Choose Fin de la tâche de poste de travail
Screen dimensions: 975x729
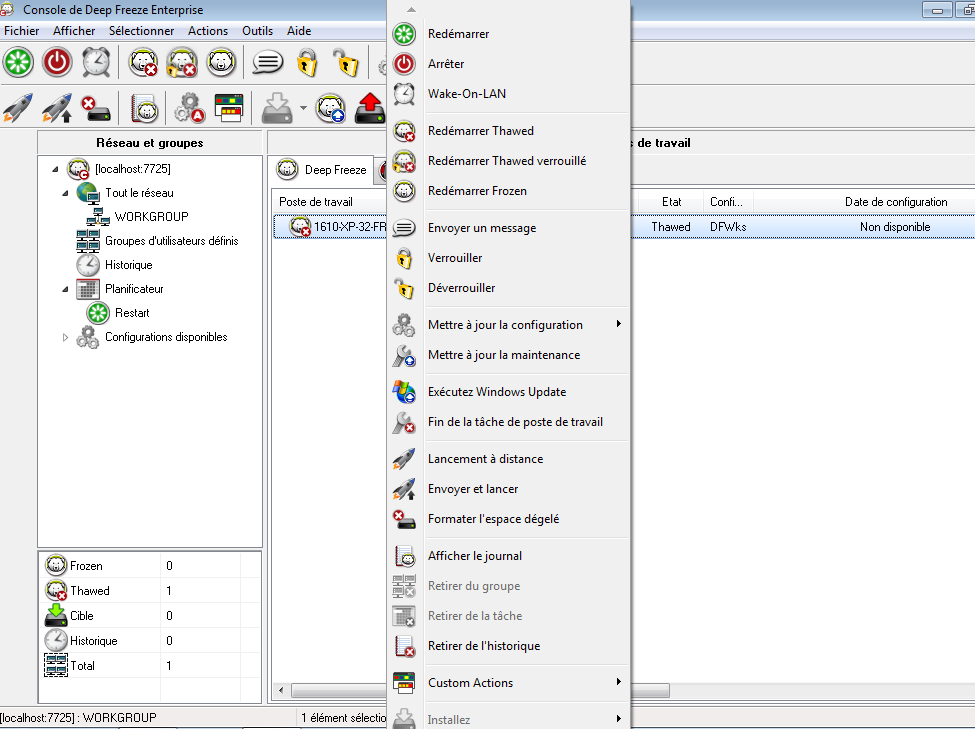click(509, 422)
